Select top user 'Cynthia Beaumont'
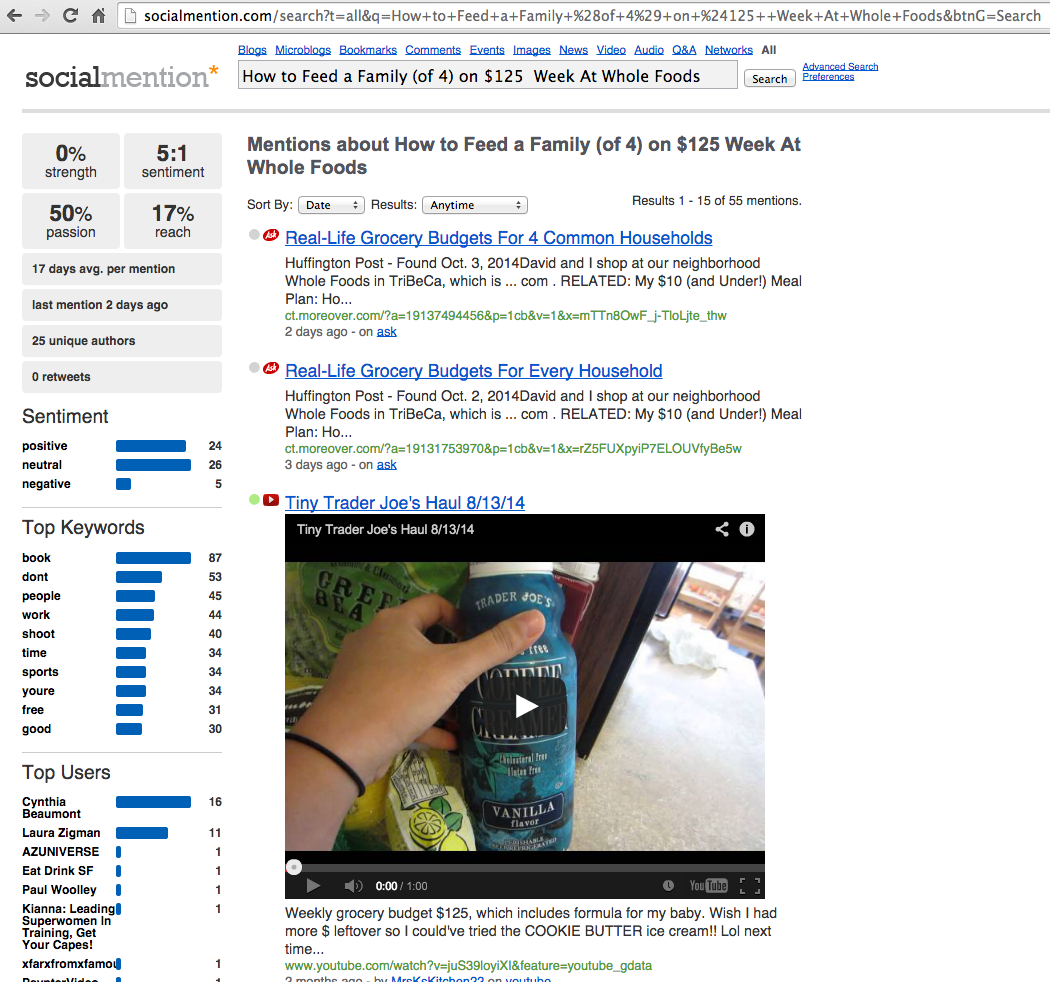Viewport: 1050px width, 982px height. 52,808
